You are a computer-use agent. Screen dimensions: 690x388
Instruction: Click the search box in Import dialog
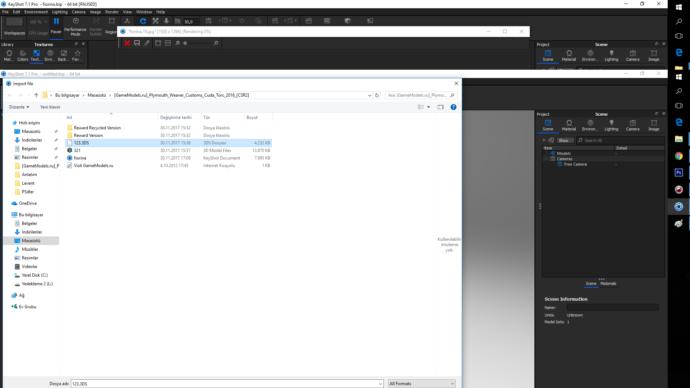pos(420,95)
